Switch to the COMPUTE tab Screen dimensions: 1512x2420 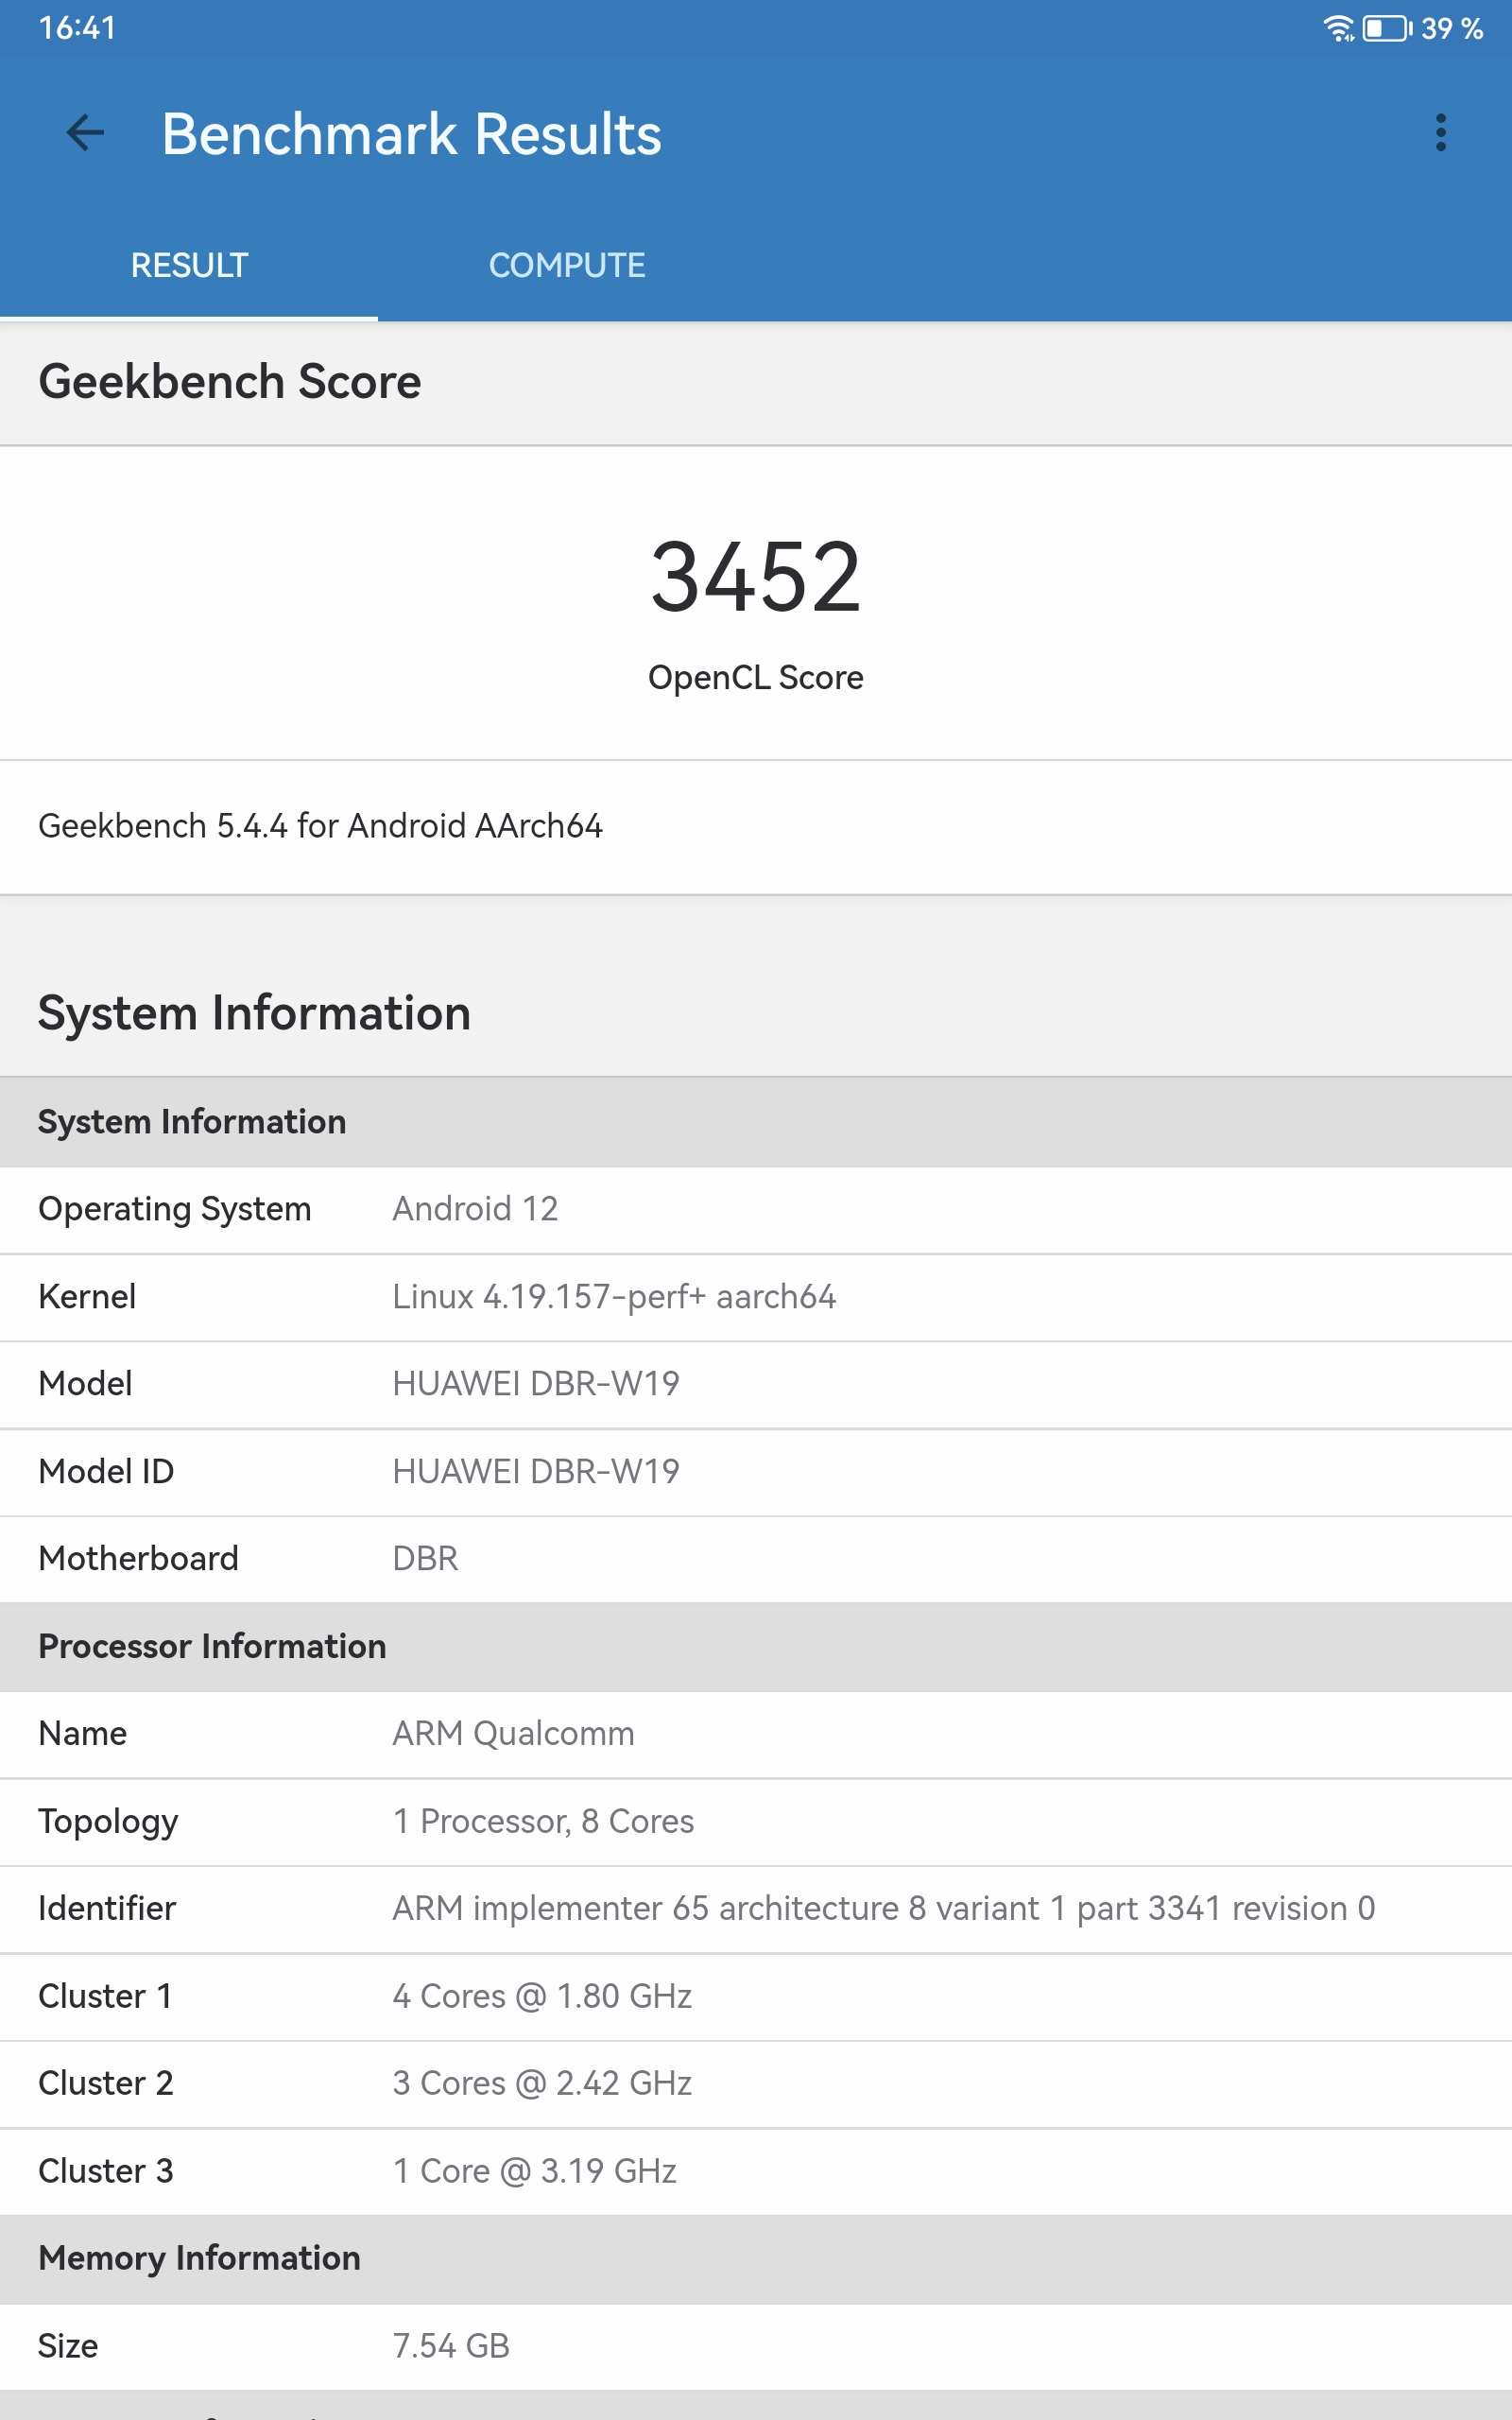click(567, 265)
